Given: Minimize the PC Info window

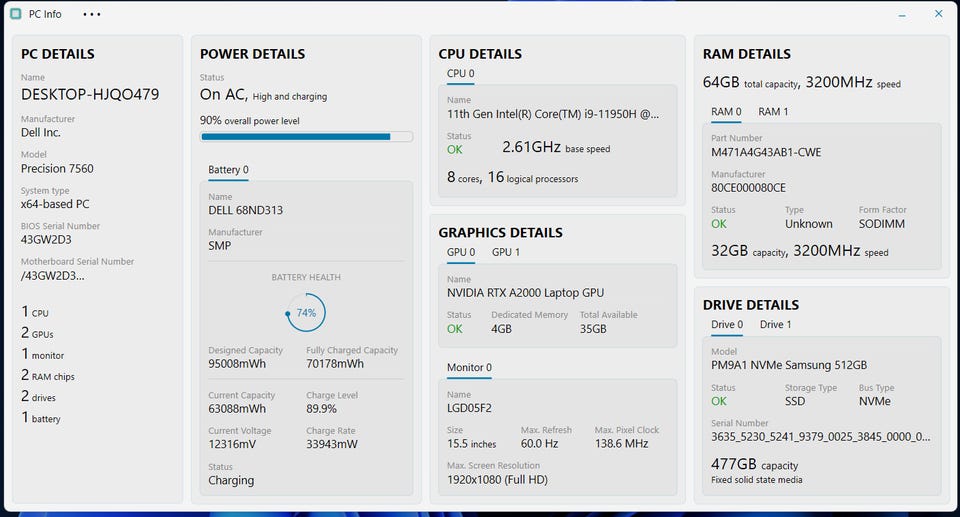Looking at the screenshot, I should [902, 15].
